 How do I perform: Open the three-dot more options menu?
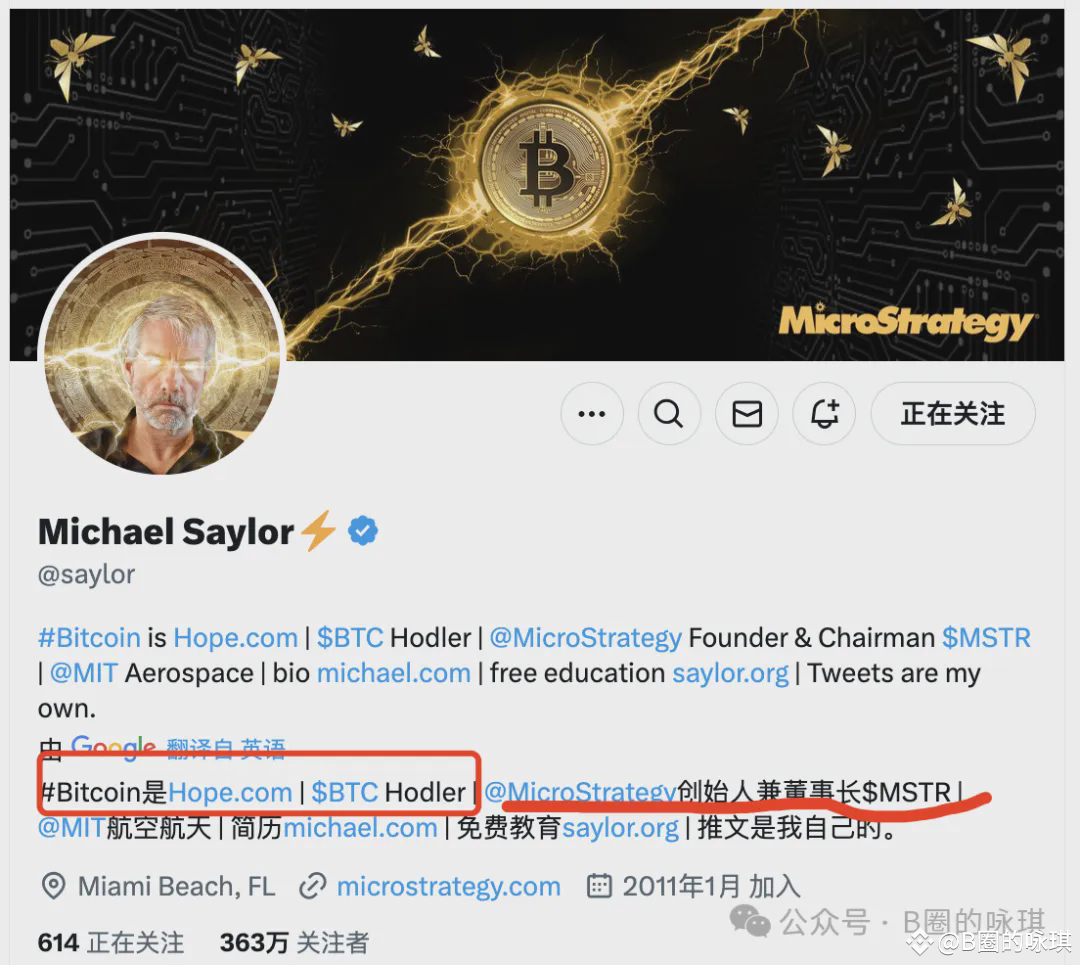592,414
